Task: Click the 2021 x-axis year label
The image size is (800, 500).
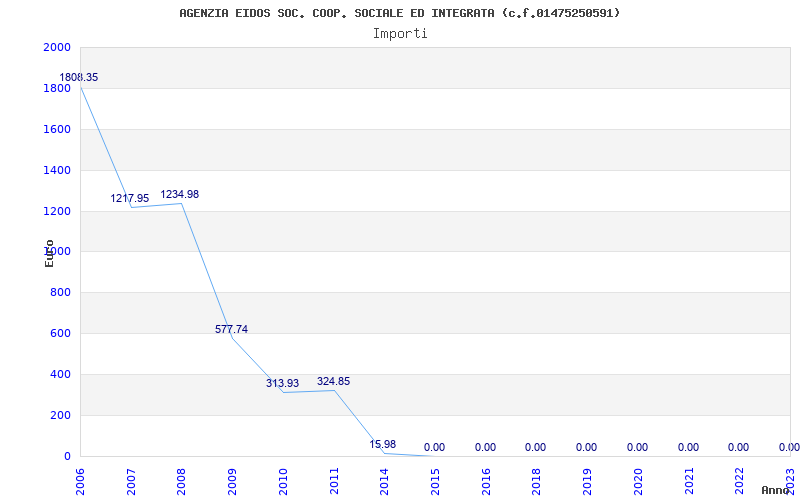Action: 689,479
